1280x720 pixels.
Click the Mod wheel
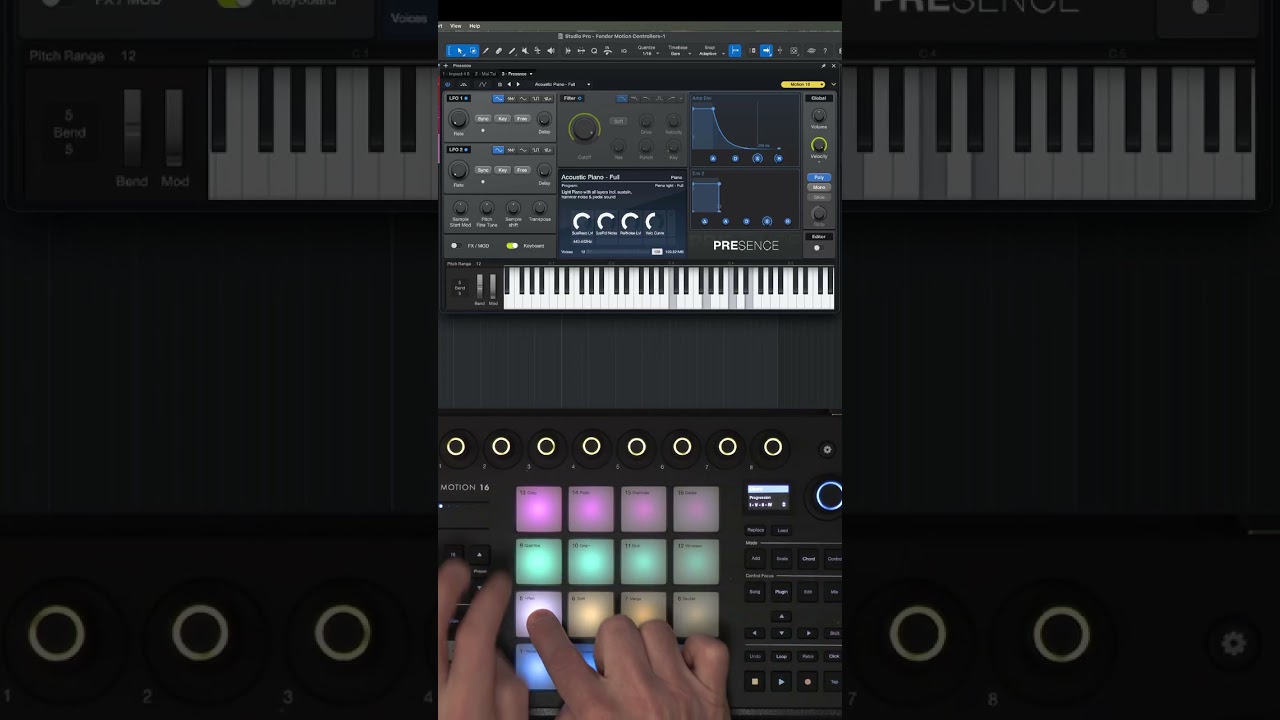click(x=492, y=286)
